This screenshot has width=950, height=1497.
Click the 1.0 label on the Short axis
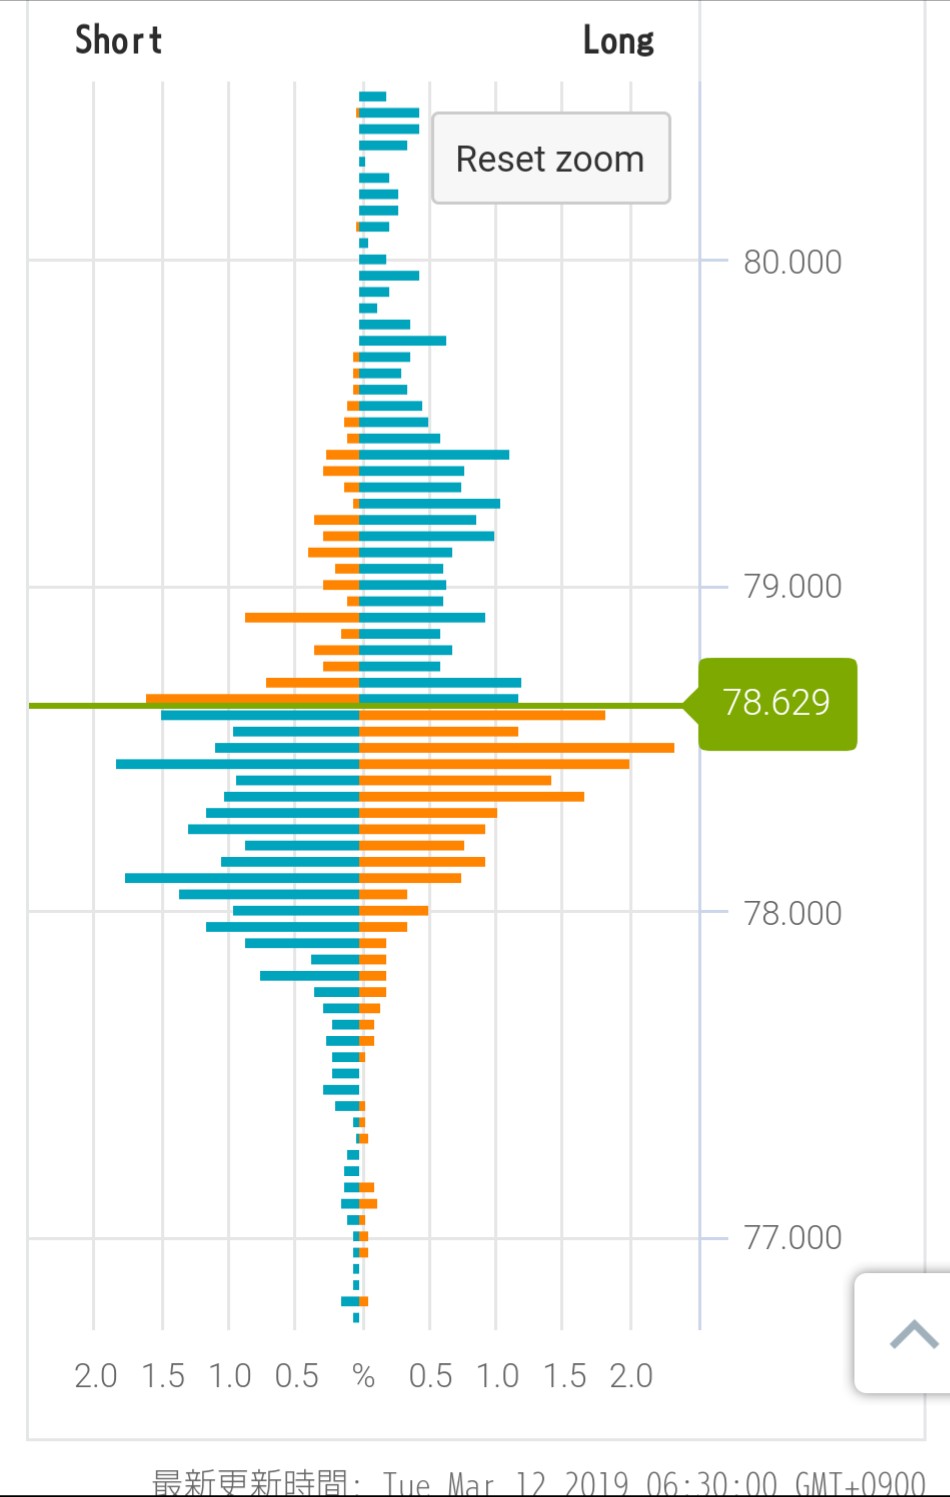pyautogui.click(x=229, y=1376)
